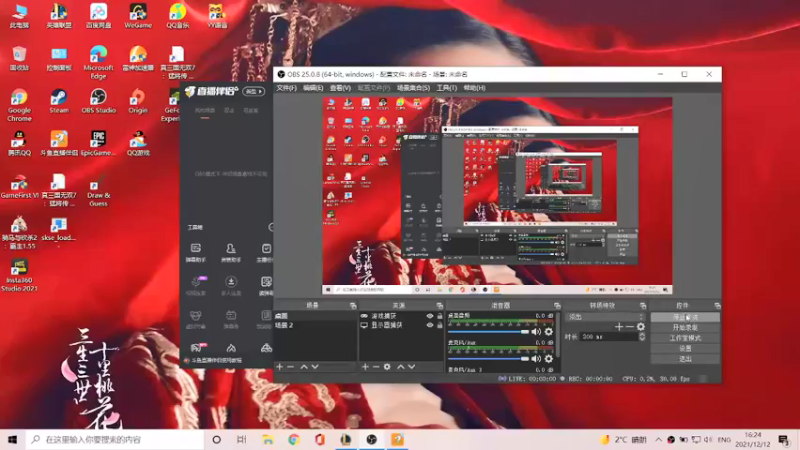Pop out the 来源 dock with its float icon

coord(440,306)
